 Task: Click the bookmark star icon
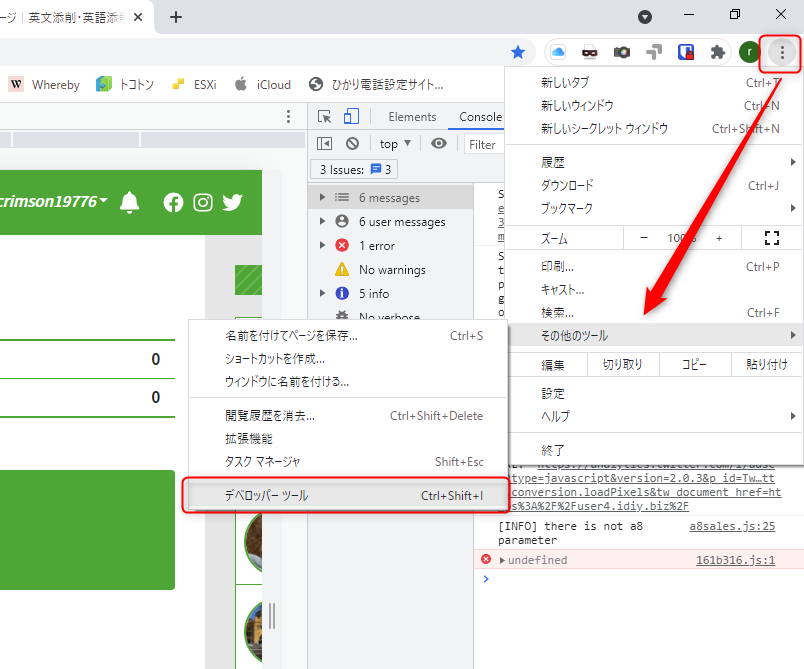coord(518,52)
